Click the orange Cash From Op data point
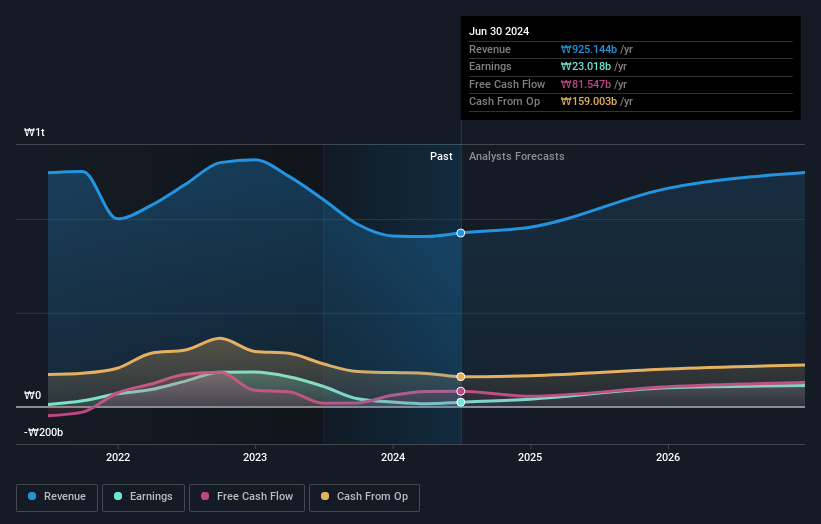 point(461,377)
